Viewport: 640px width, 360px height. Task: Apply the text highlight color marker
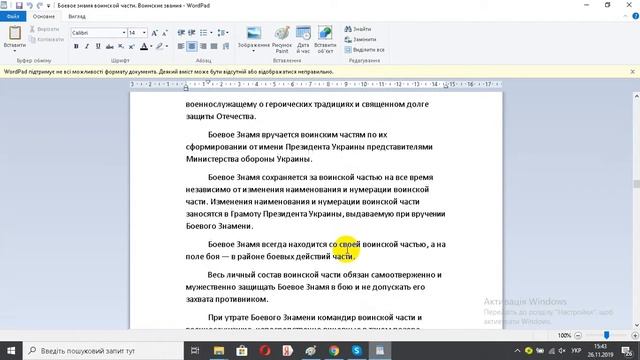(x=159, y=47)
